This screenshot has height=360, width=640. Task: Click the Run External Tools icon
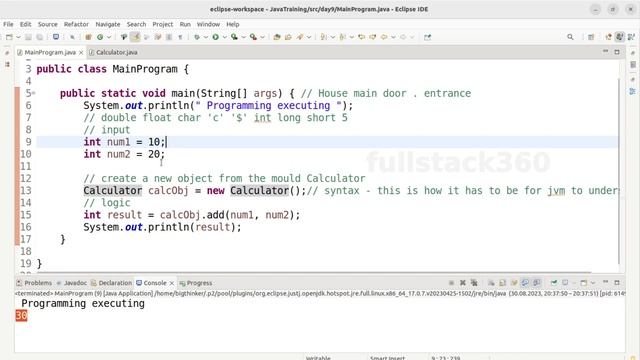point(253,37)
